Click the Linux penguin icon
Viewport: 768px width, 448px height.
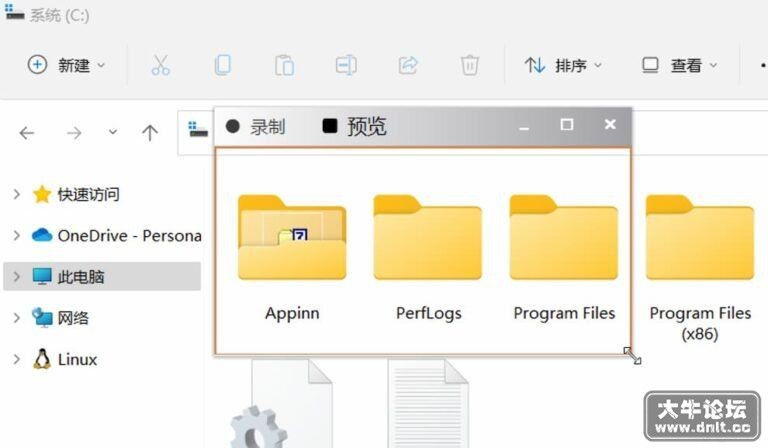[42, 359]
